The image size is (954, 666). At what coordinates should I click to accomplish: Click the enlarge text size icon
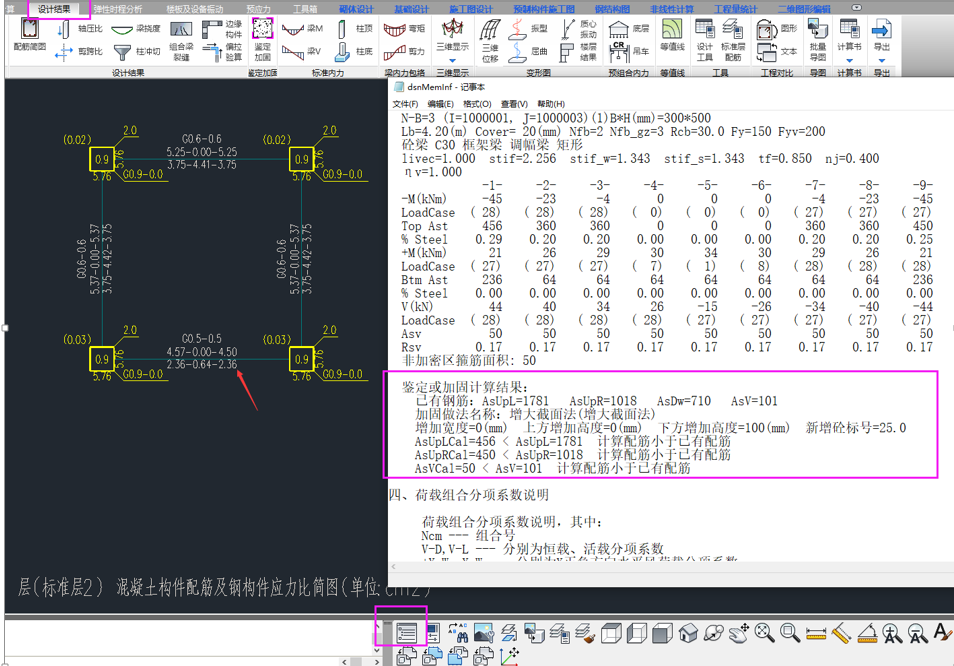892,633
